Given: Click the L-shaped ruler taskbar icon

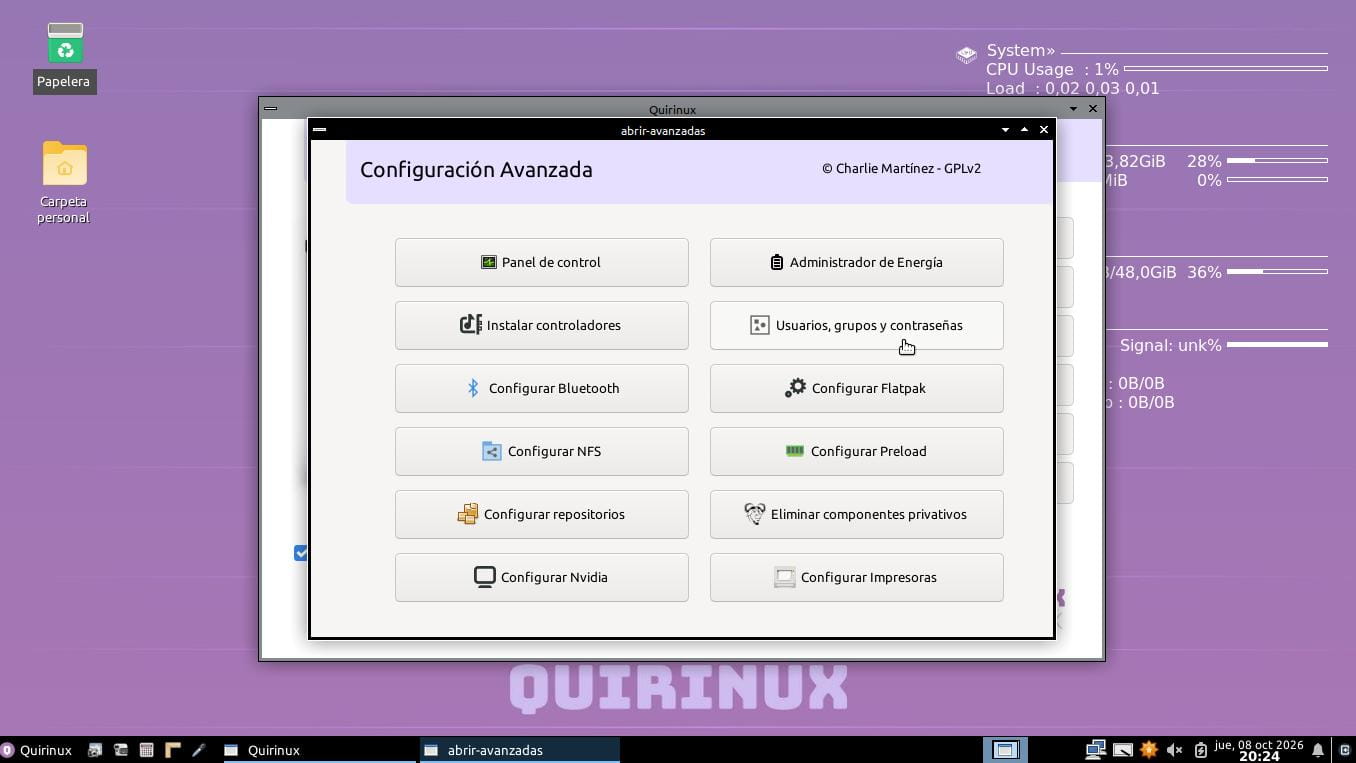Looking at the screenshot, I should tap(172, 750).
